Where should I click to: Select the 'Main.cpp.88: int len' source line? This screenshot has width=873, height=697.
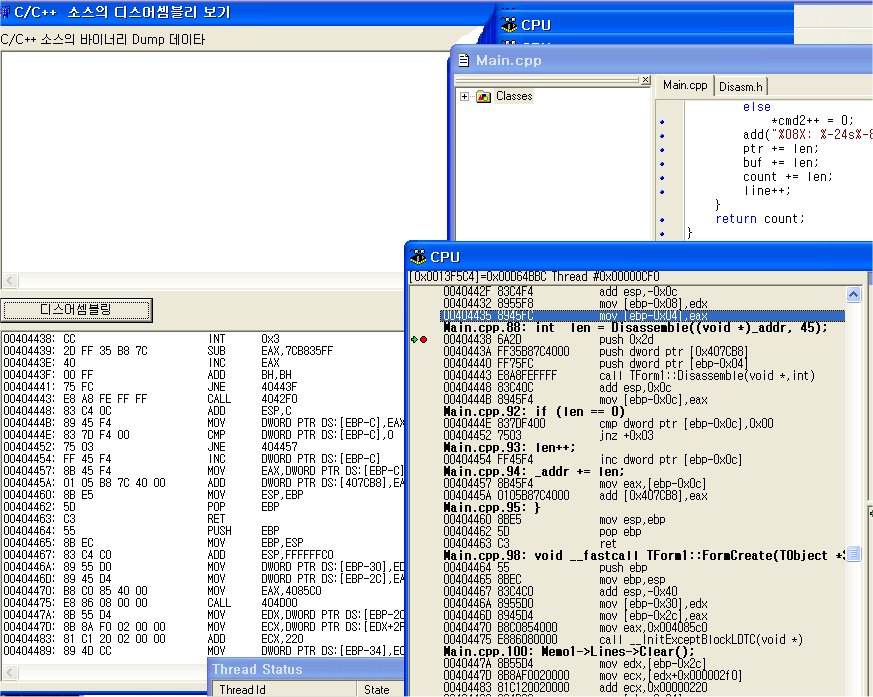(635, 328)
